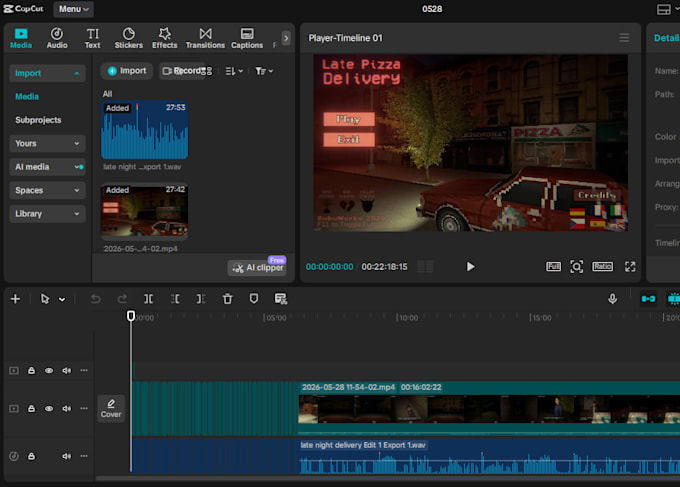Open the layout switcher at top right
The width and height of the screenshot is (680, 487).
(664, 9)
